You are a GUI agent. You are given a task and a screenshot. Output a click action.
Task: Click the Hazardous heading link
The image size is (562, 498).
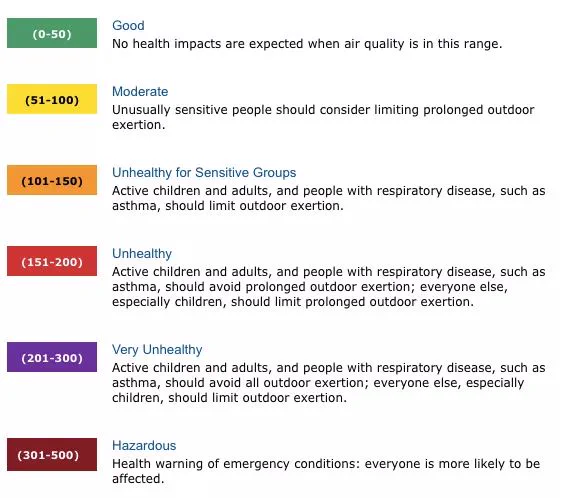144,445
